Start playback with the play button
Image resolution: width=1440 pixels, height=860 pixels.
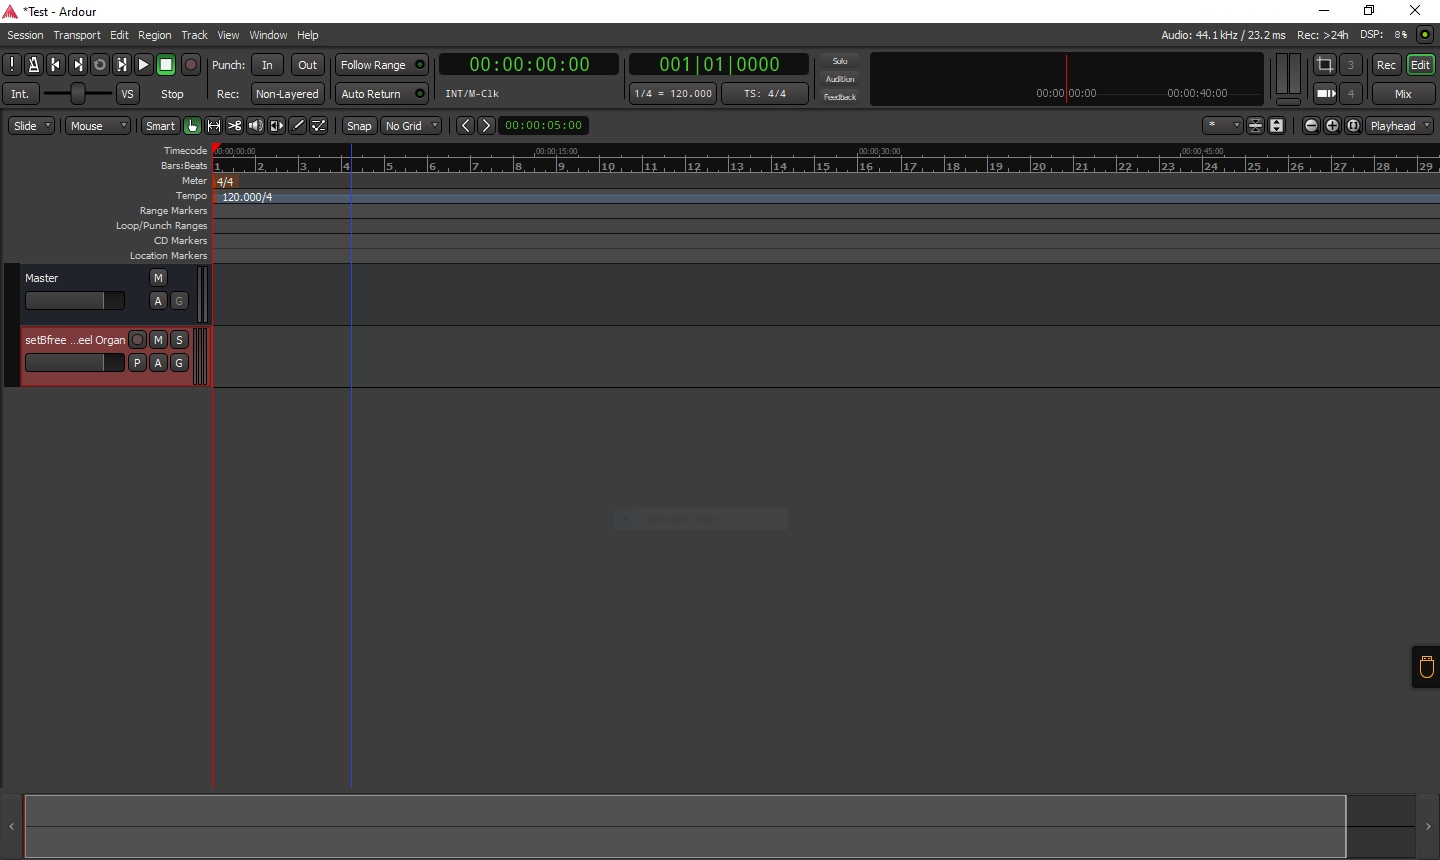(144, 65)
